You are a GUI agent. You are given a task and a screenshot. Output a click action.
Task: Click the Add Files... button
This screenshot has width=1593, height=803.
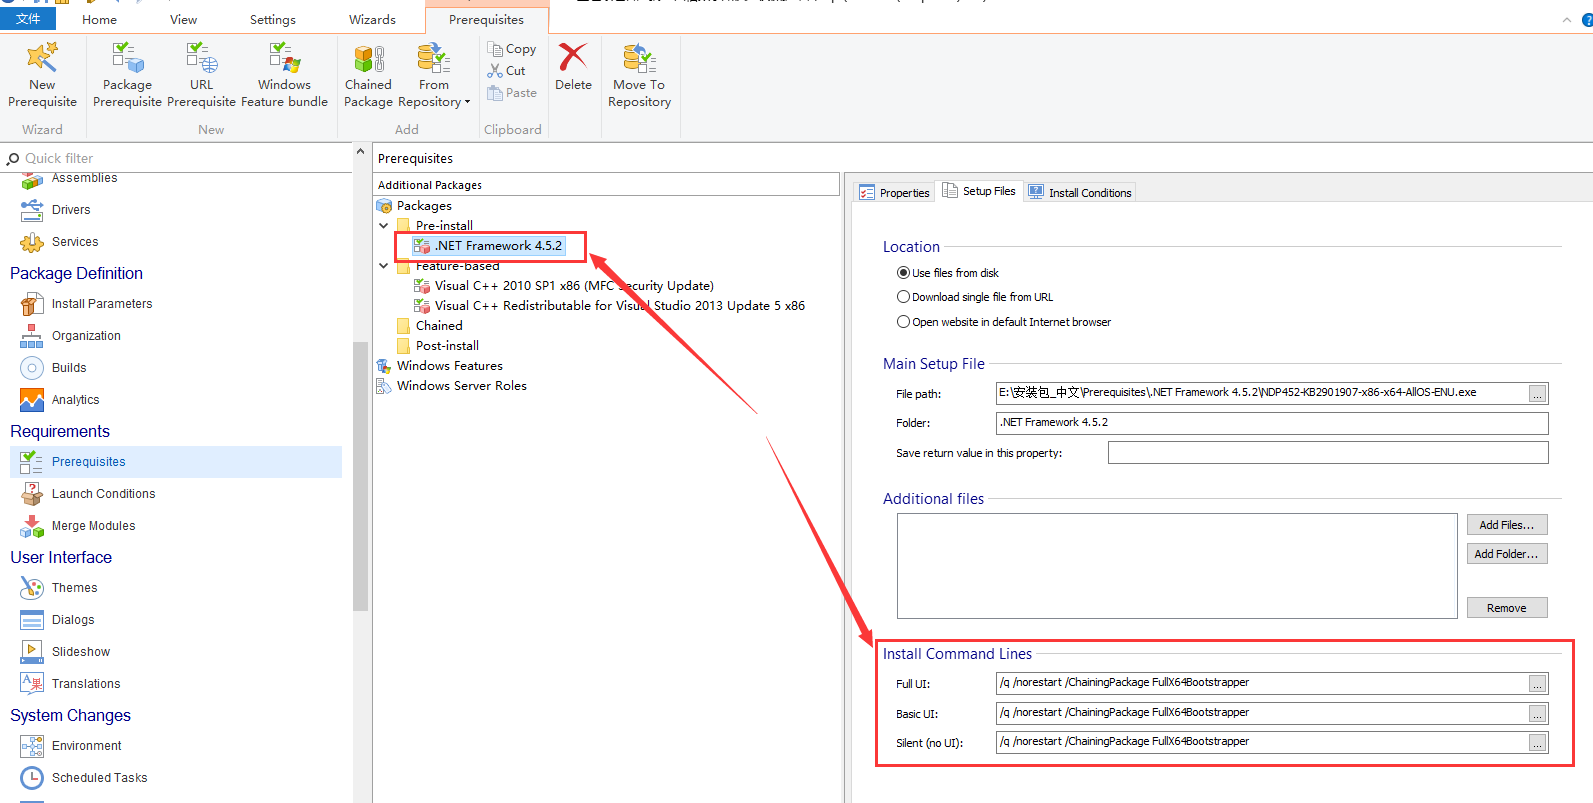tap(1507, 525)
